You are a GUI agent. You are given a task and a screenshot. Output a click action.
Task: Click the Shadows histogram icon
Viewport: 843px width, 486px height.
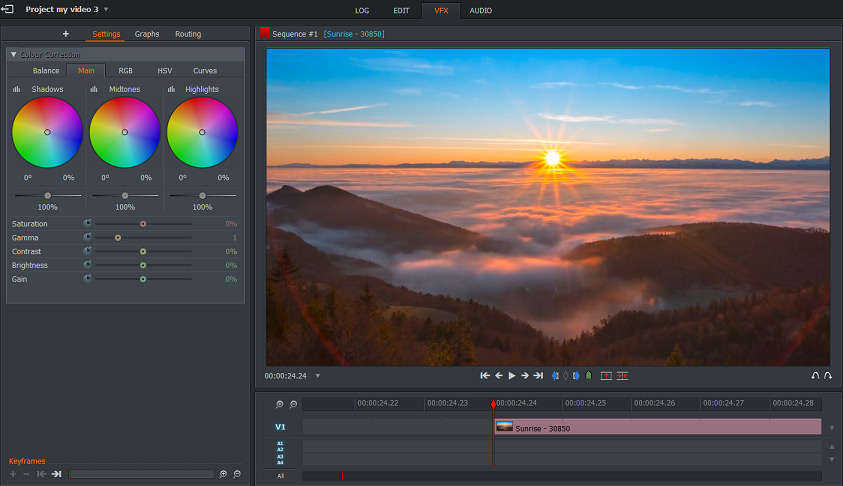pos(17,89)
